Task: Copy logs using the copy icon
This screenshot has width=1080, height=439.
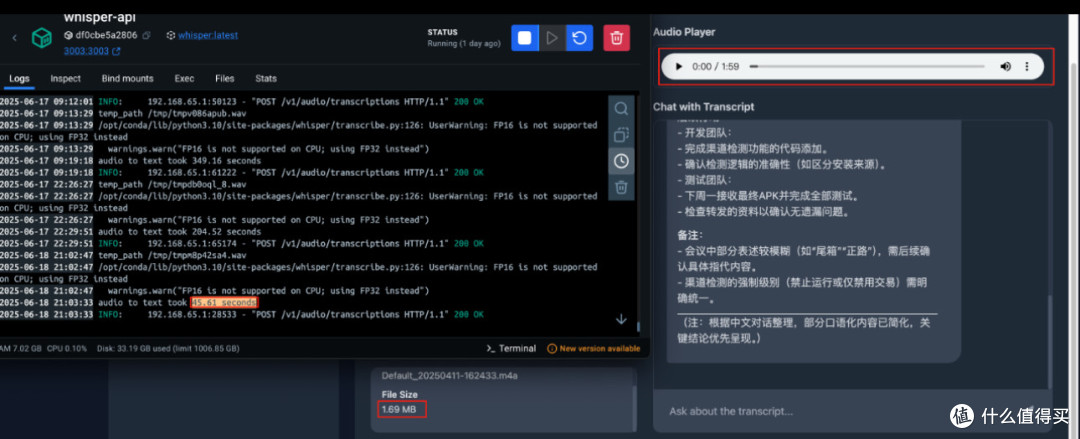Action: point(621,135)
